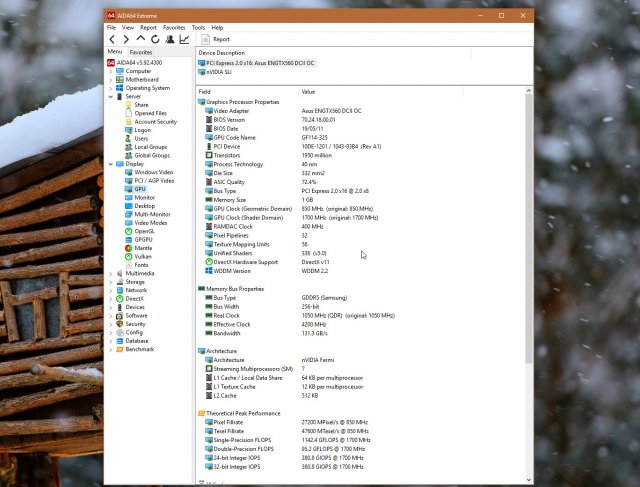Click the Forward navigation arrow
The width and height of the screenshot is (640, 487).
coord(127,39)
